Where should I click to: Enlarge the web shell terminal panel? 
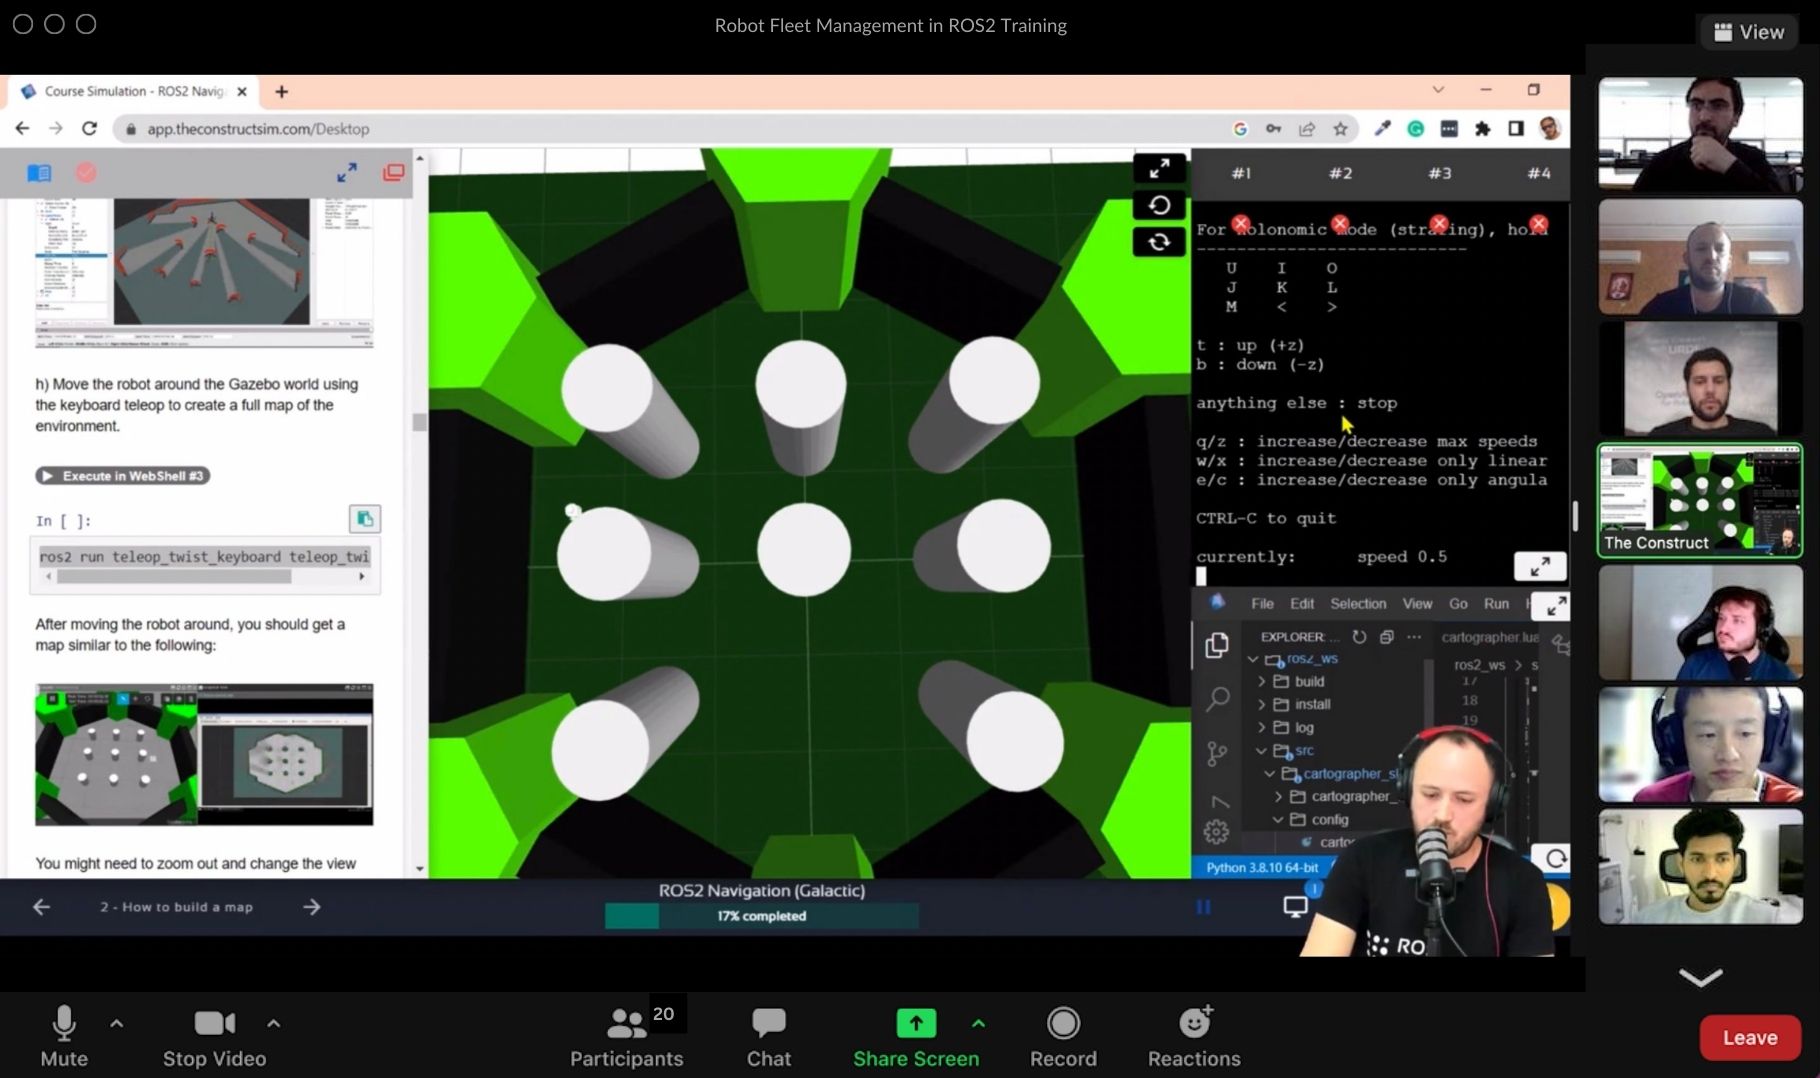point(1540,566)
